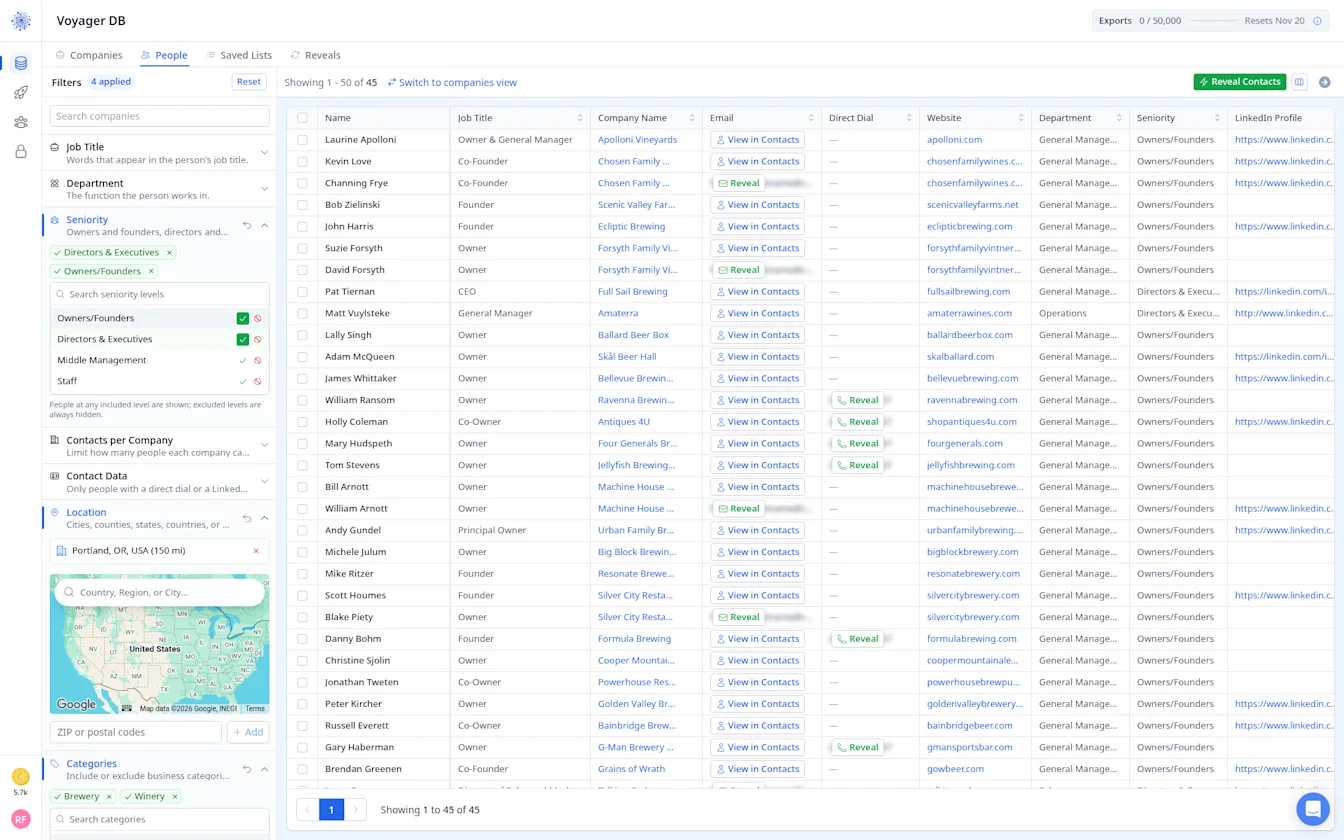Image resolution: width=1344 pixels, height=840 pixels.
Task: Expand the Department filter section
Action: coord(264,189)
